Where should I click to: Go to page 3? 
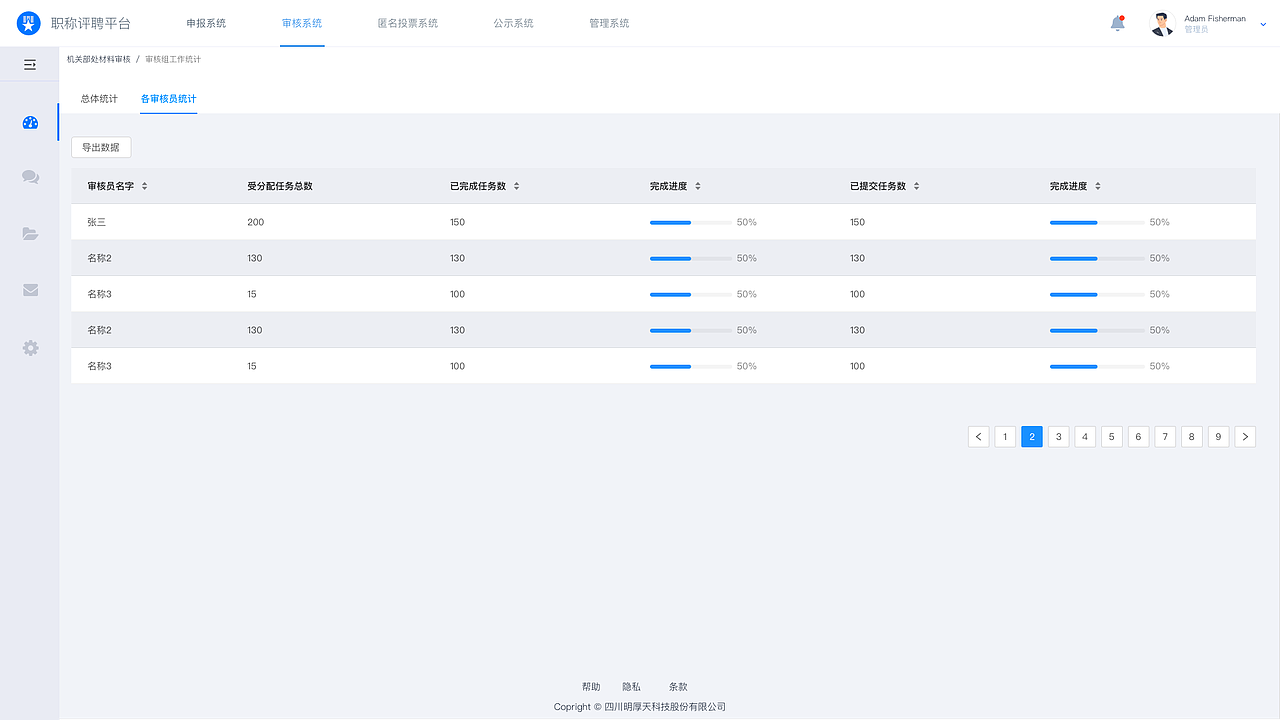pyautogui.click(x=1059, y=436)
